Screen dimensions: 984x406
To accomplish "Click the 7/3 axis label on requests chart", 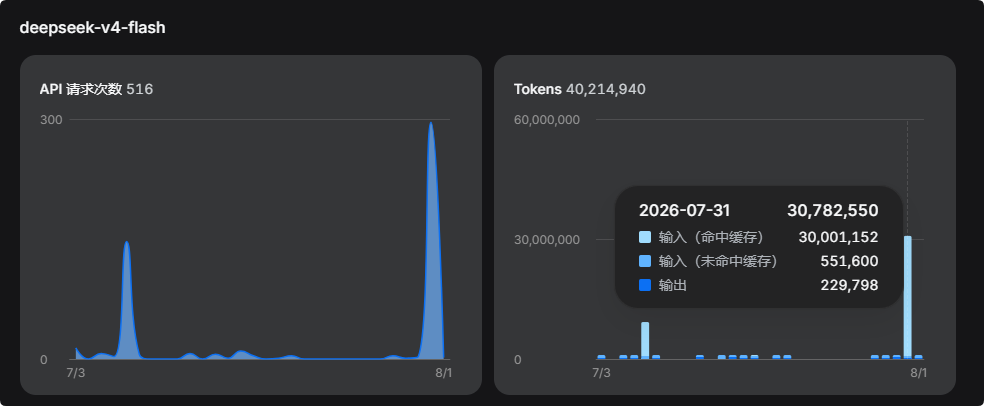I will coord(75,373).
